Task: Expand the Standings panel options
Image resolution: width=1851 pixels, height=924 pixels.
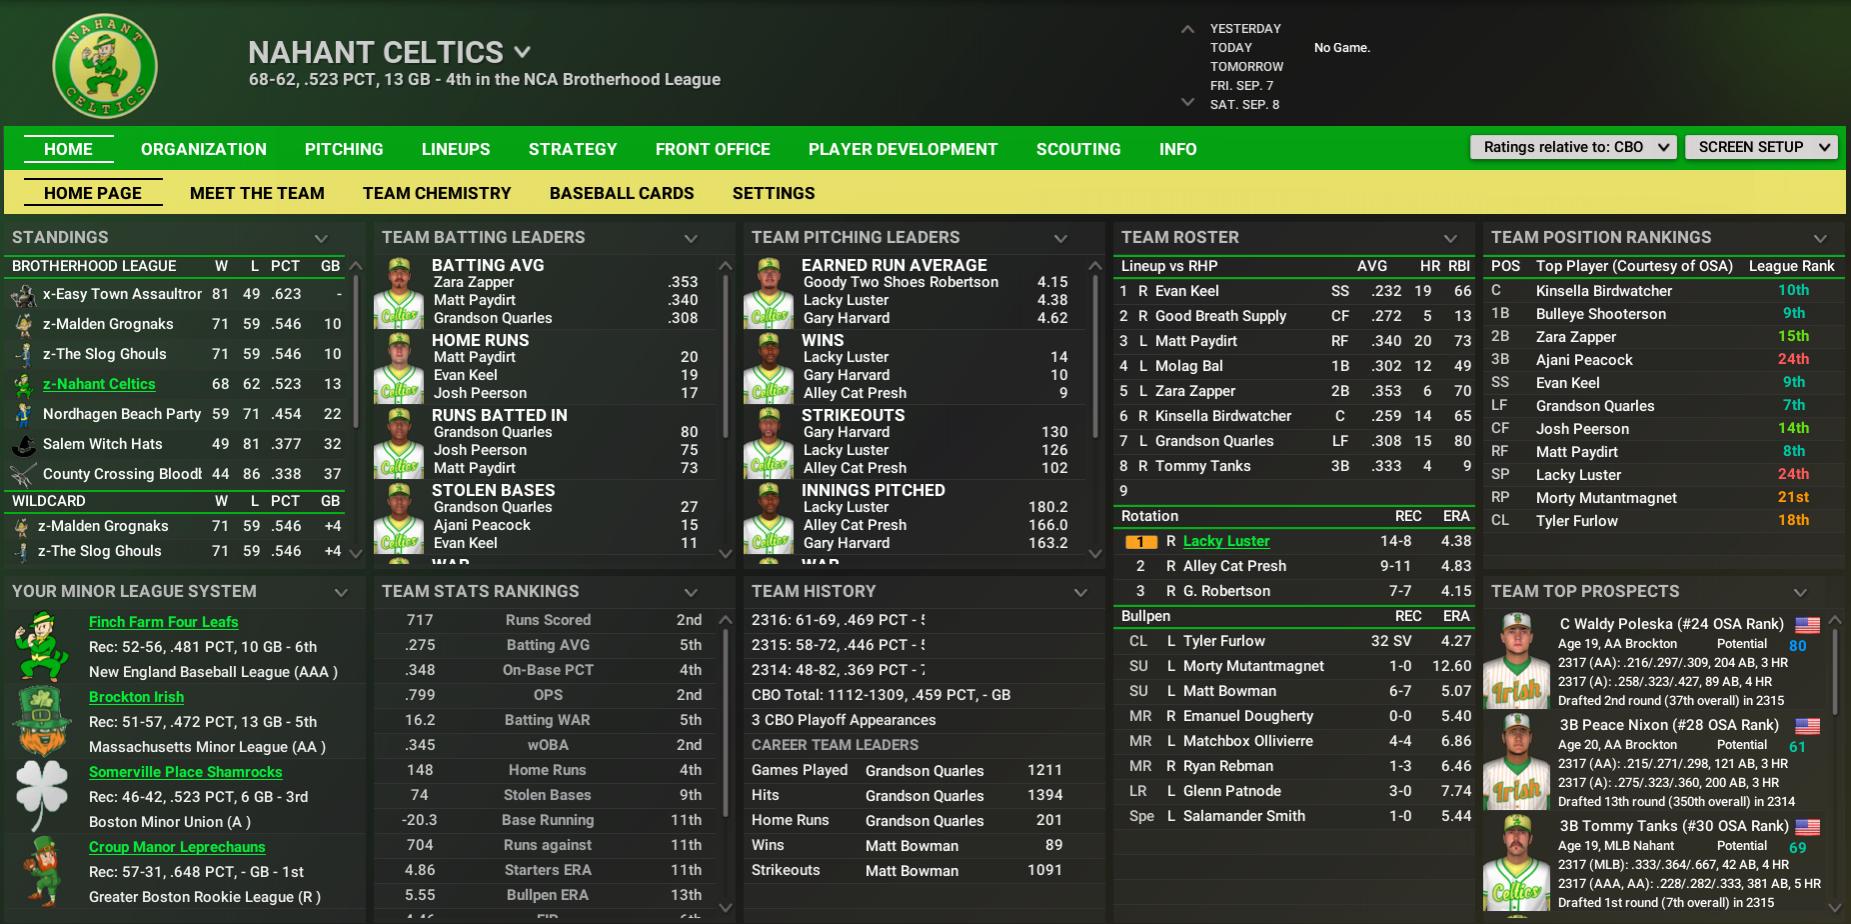Action: point(321,238)
